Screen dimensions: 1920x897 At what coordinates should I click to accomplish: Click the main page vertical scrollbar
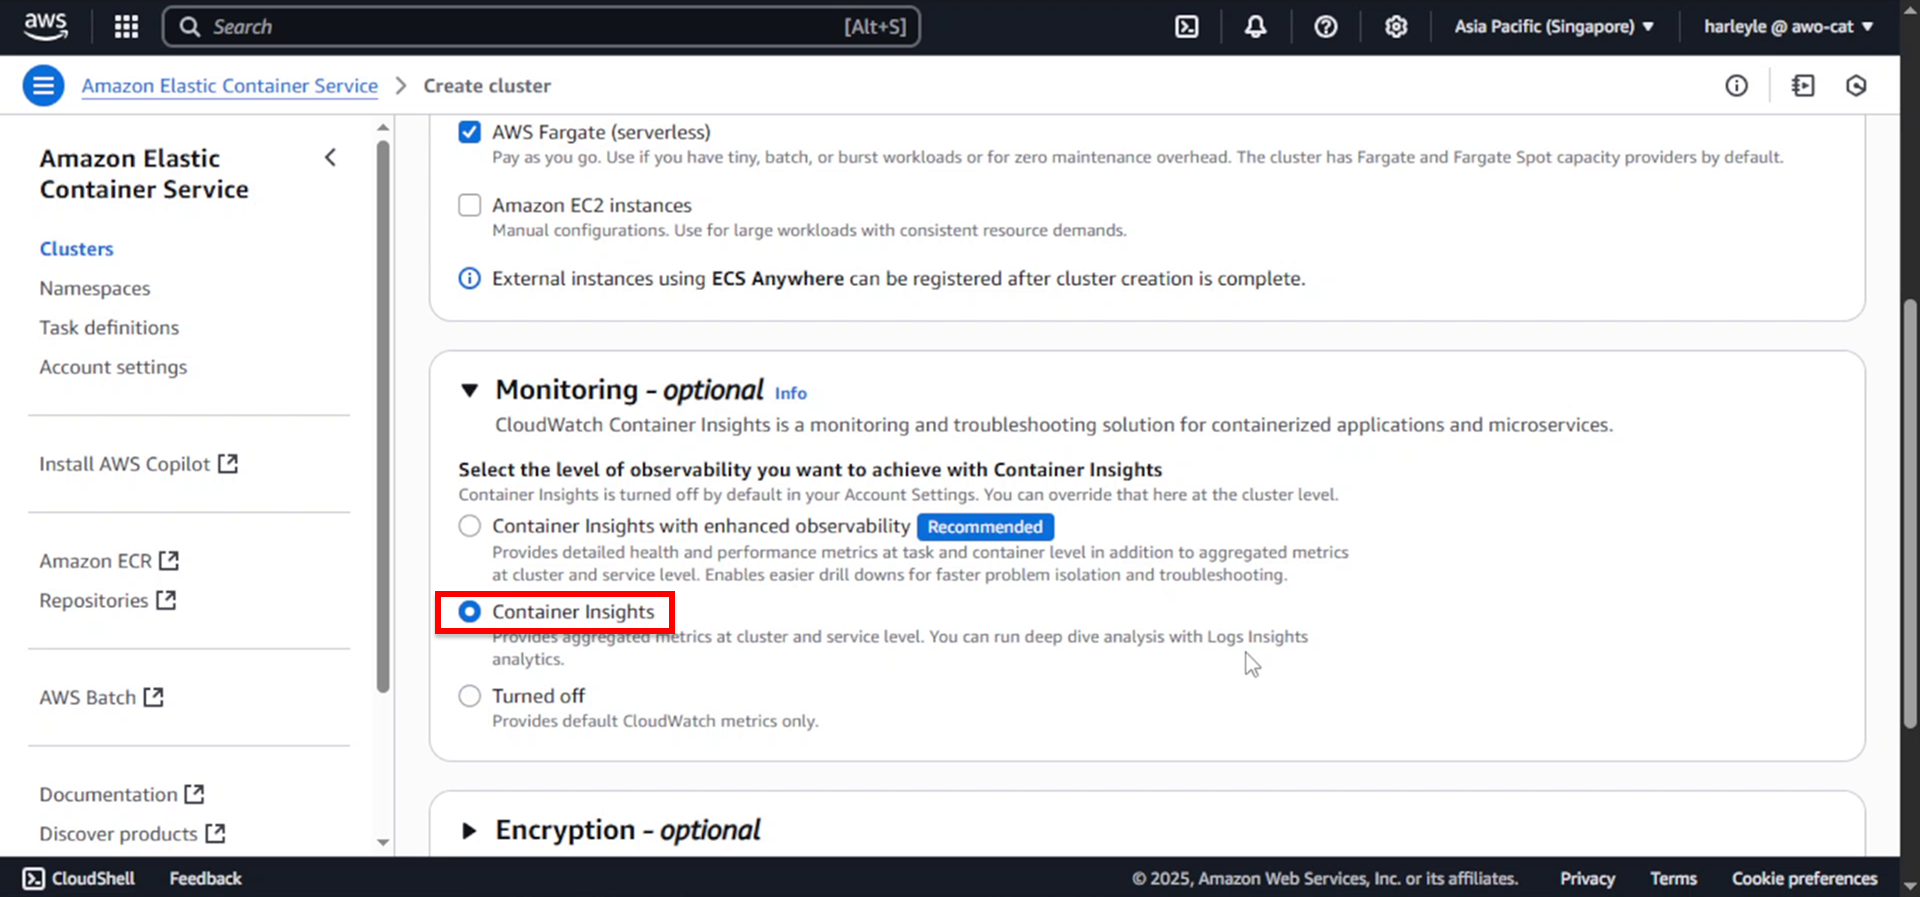(x=1910, y=513)
